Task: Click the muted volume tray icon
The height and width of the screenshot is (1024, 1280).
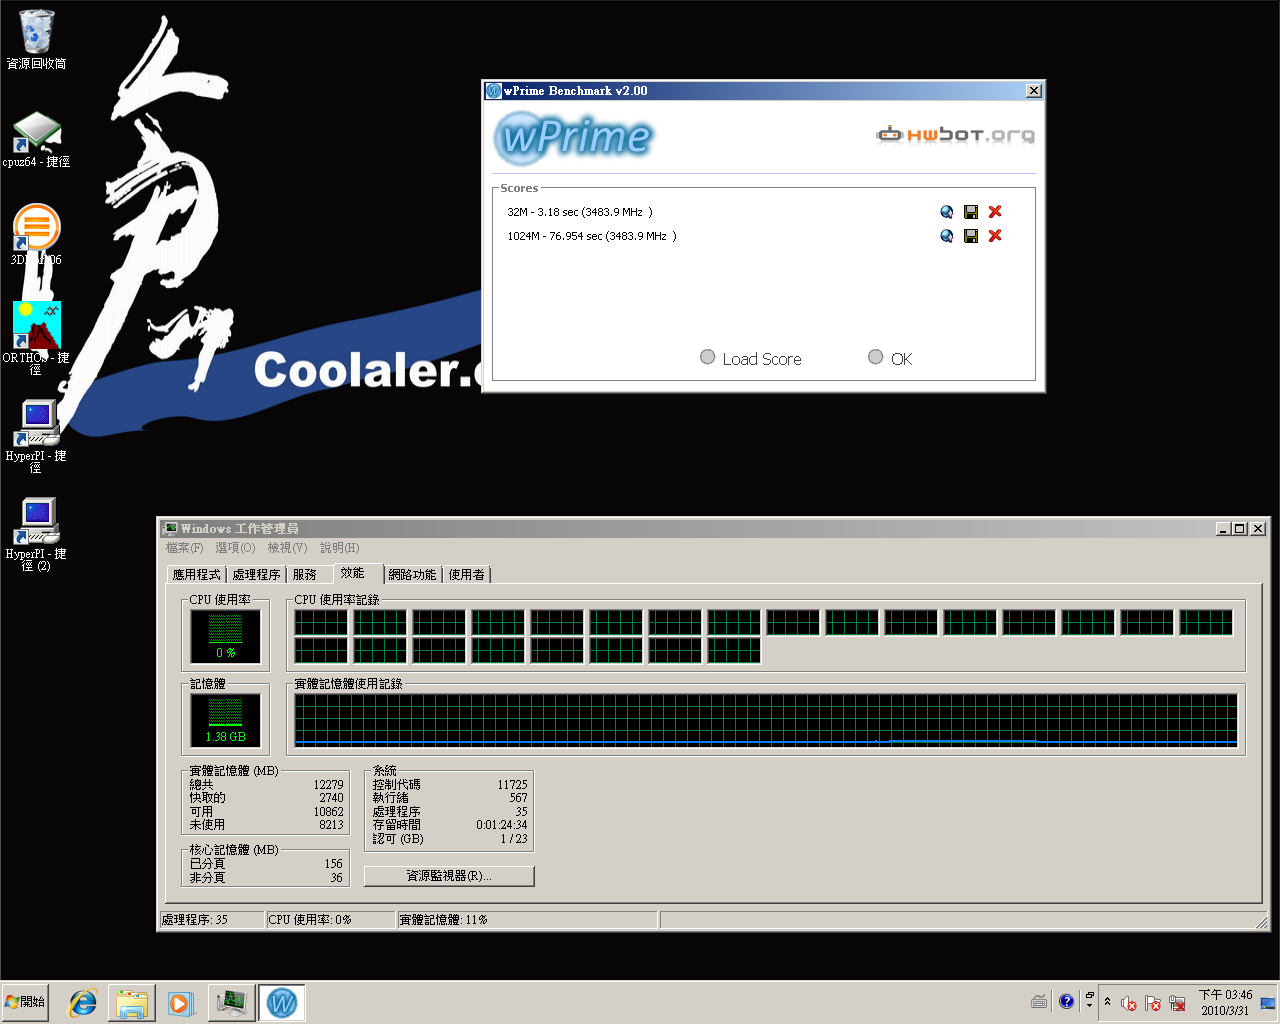Action: (1129, 1003)
